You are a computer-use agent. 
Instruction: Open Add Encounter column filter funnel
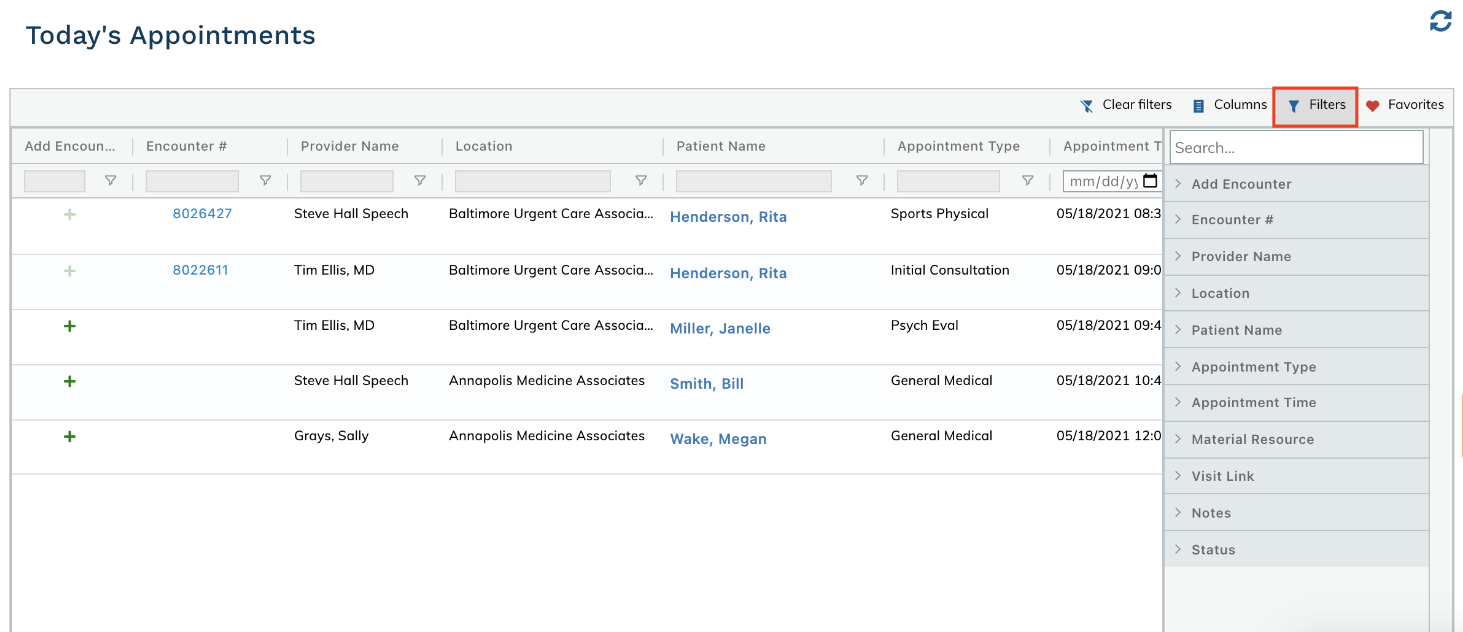tap(111, 181)
